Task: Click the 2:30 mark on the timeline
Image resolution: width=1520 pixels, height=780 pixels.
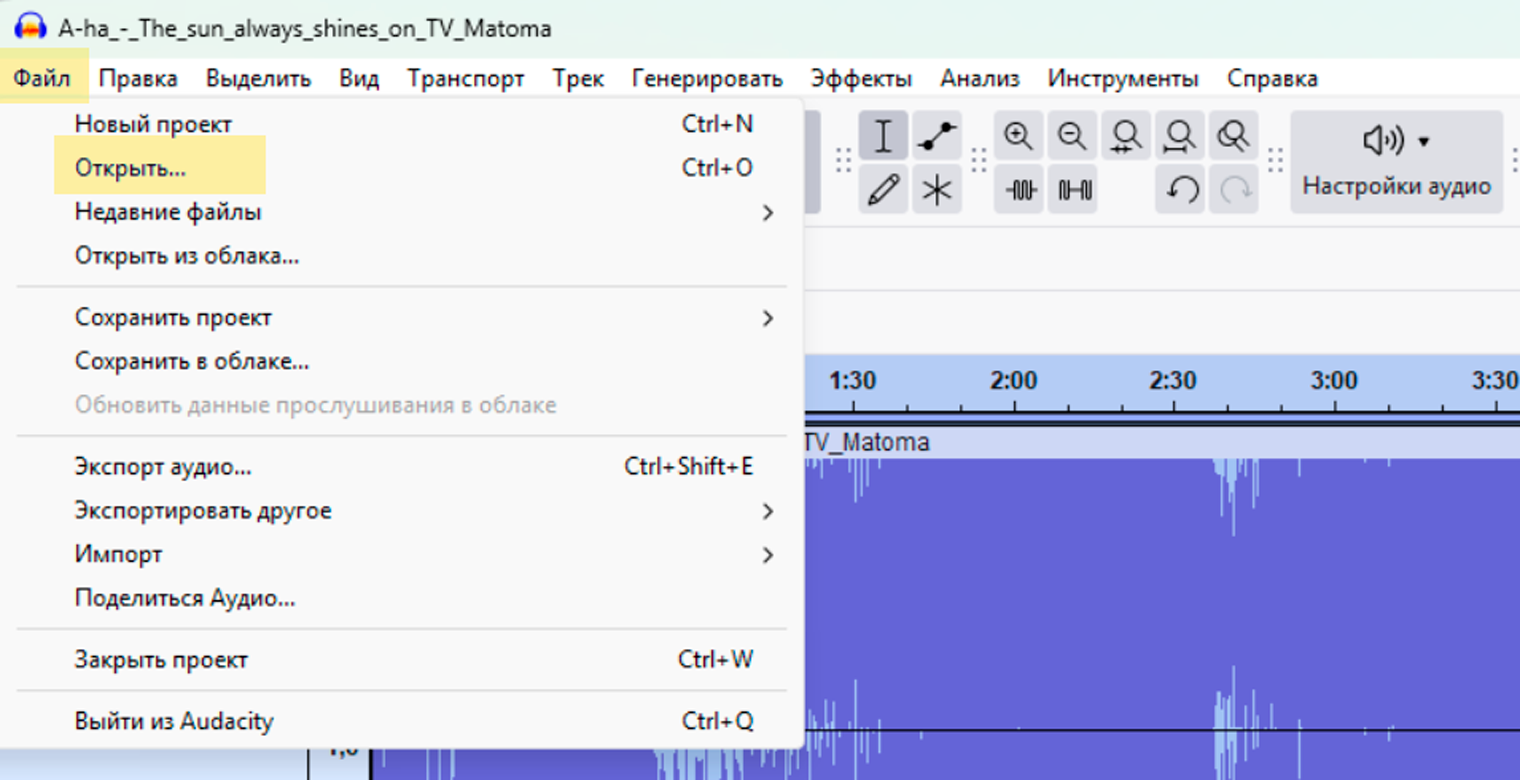Action: coord(1173,381)
